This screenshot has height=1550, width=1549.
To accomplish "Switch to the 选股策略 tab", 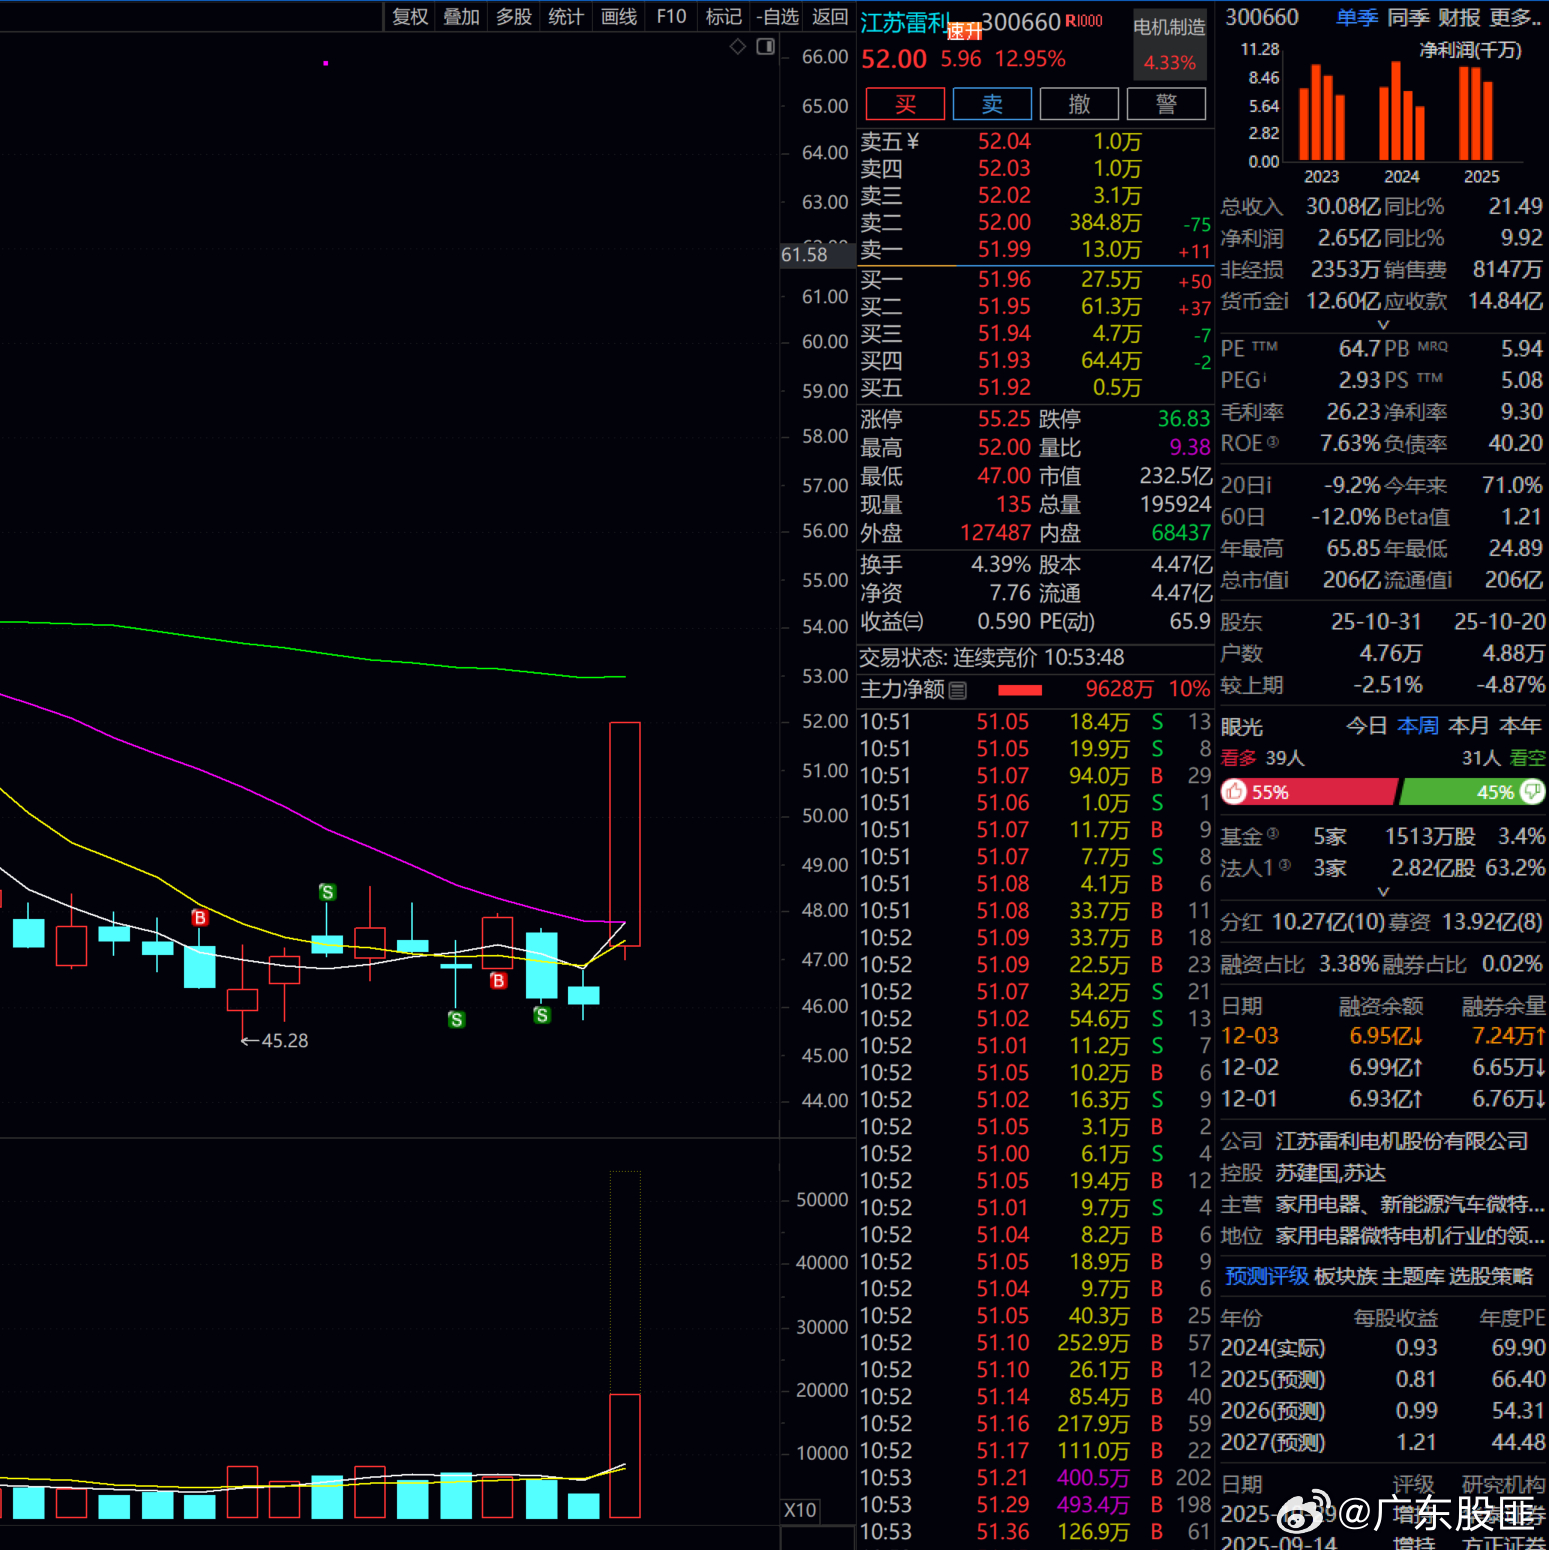I will point(1491,1276).
